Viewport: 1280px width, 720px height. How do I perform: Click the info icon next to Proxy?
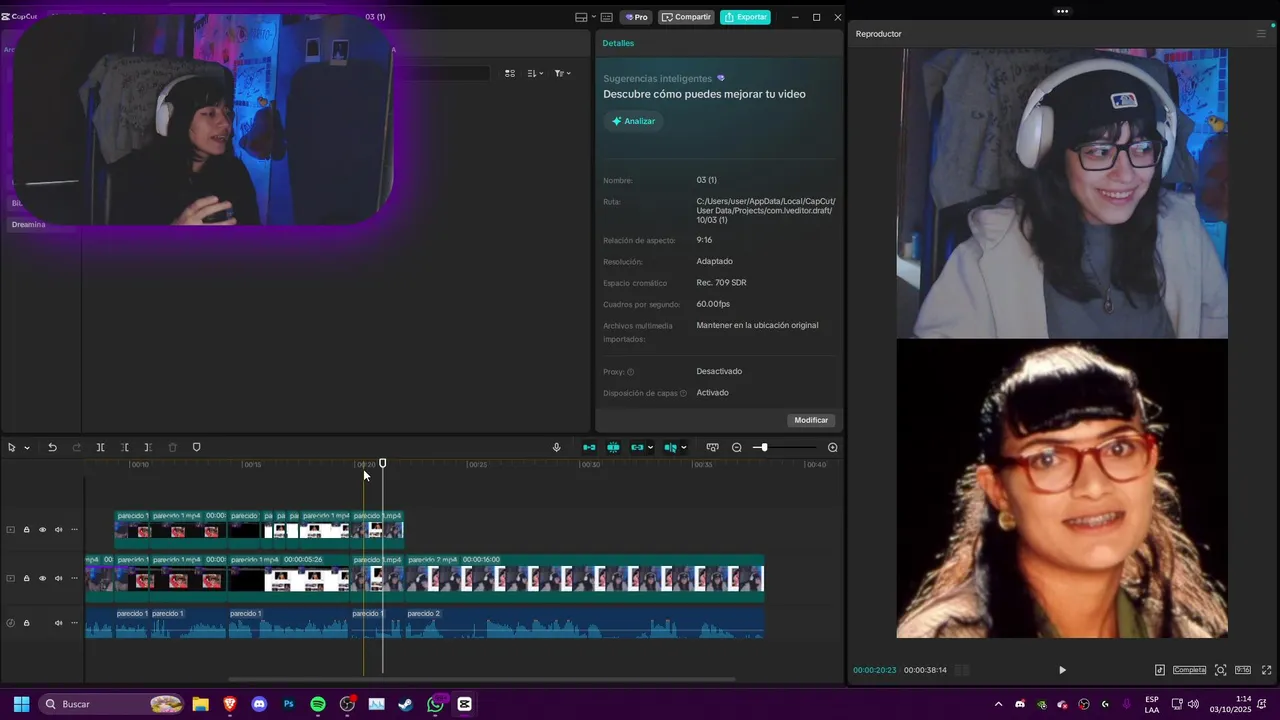coord(630,372)
